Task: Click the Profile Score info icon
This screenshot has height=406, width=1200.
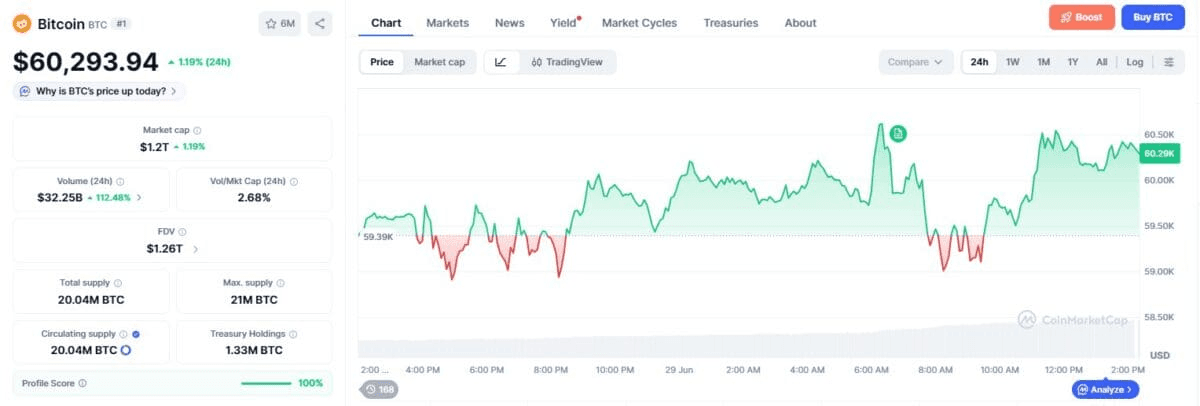Action: [82, 383]
